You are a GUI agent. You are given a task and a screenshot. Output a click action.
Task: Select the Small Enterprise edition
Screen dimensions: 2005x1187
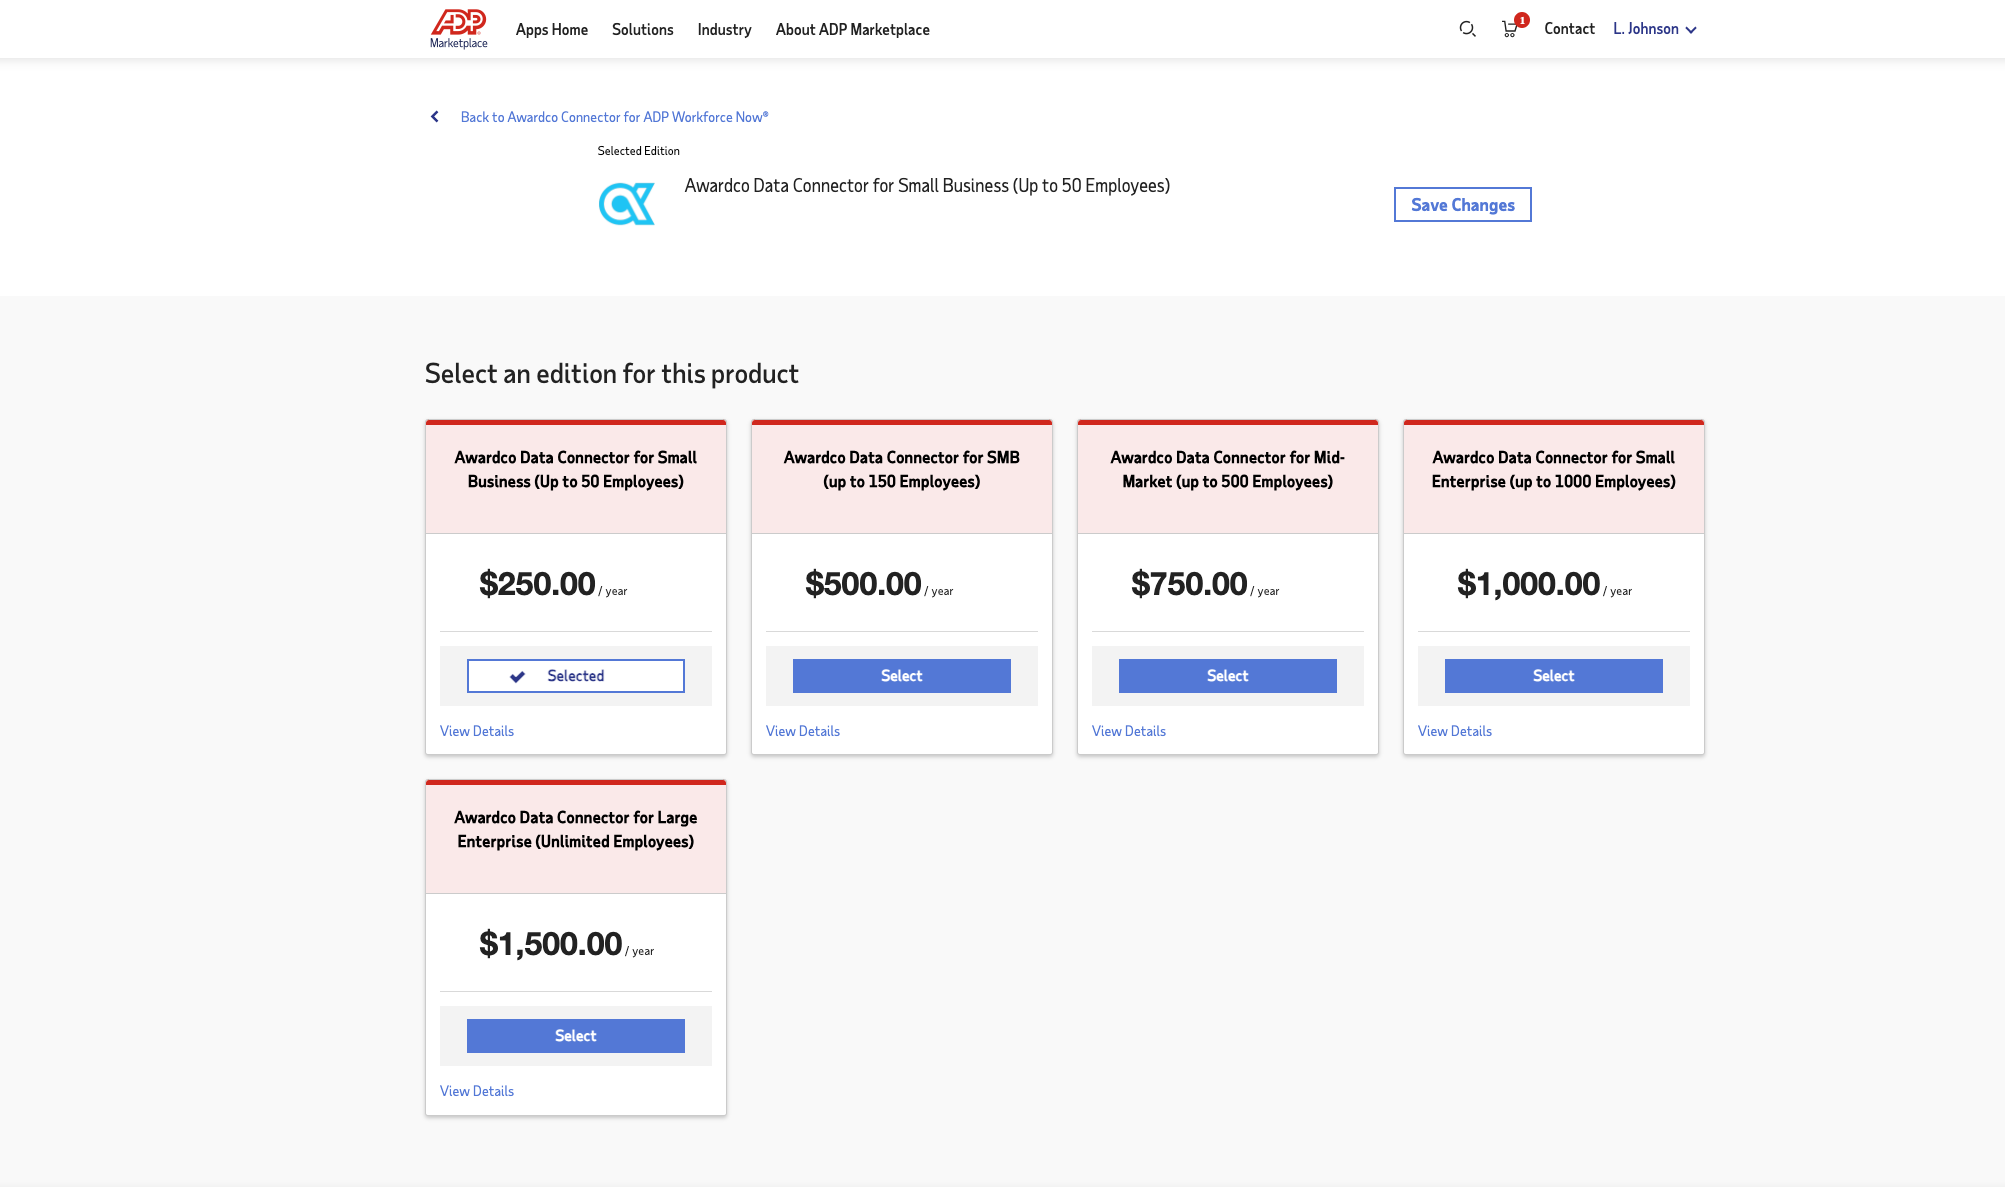[x=1552, y=676]
